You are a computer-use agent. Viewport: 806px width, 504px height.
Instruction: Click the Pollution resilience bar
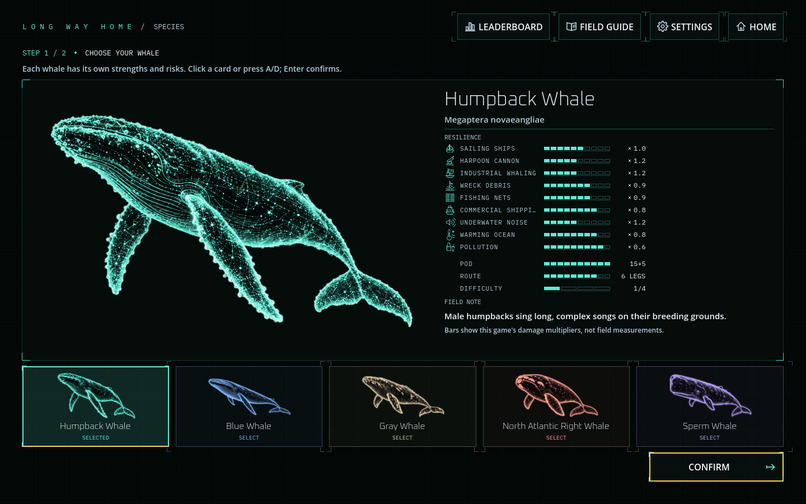(577, 247)
